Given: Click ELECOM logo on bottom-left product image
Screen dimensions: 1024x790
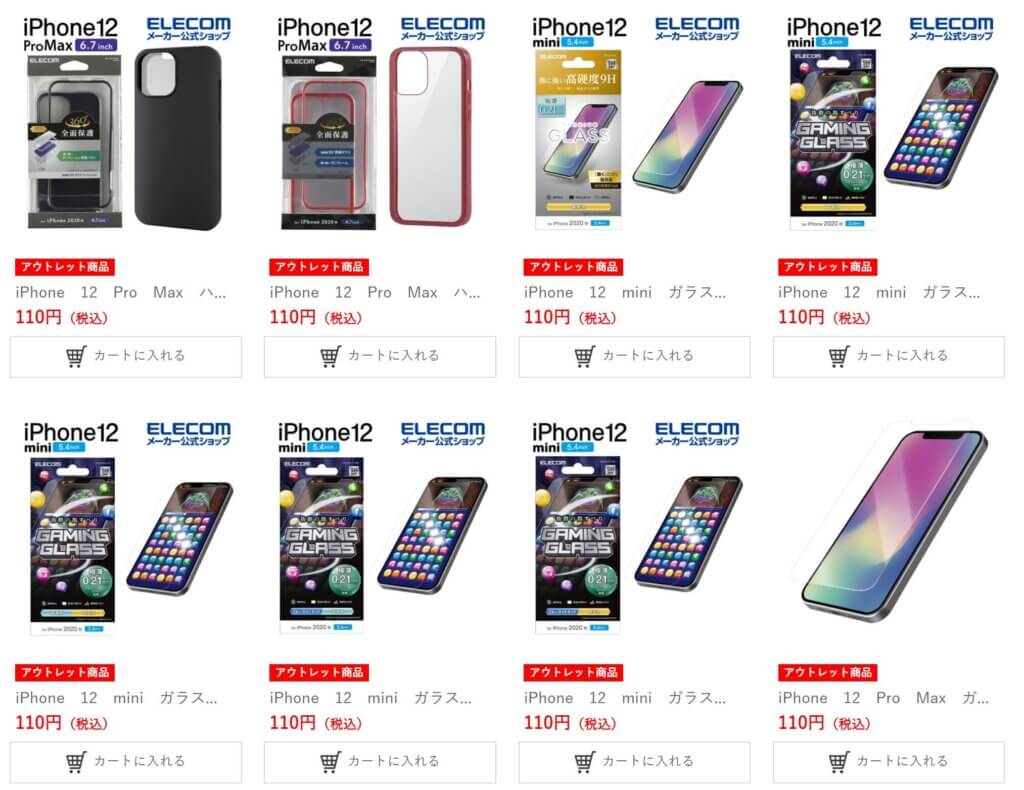Looking at the screenshot, I should (x=188, y=433).
